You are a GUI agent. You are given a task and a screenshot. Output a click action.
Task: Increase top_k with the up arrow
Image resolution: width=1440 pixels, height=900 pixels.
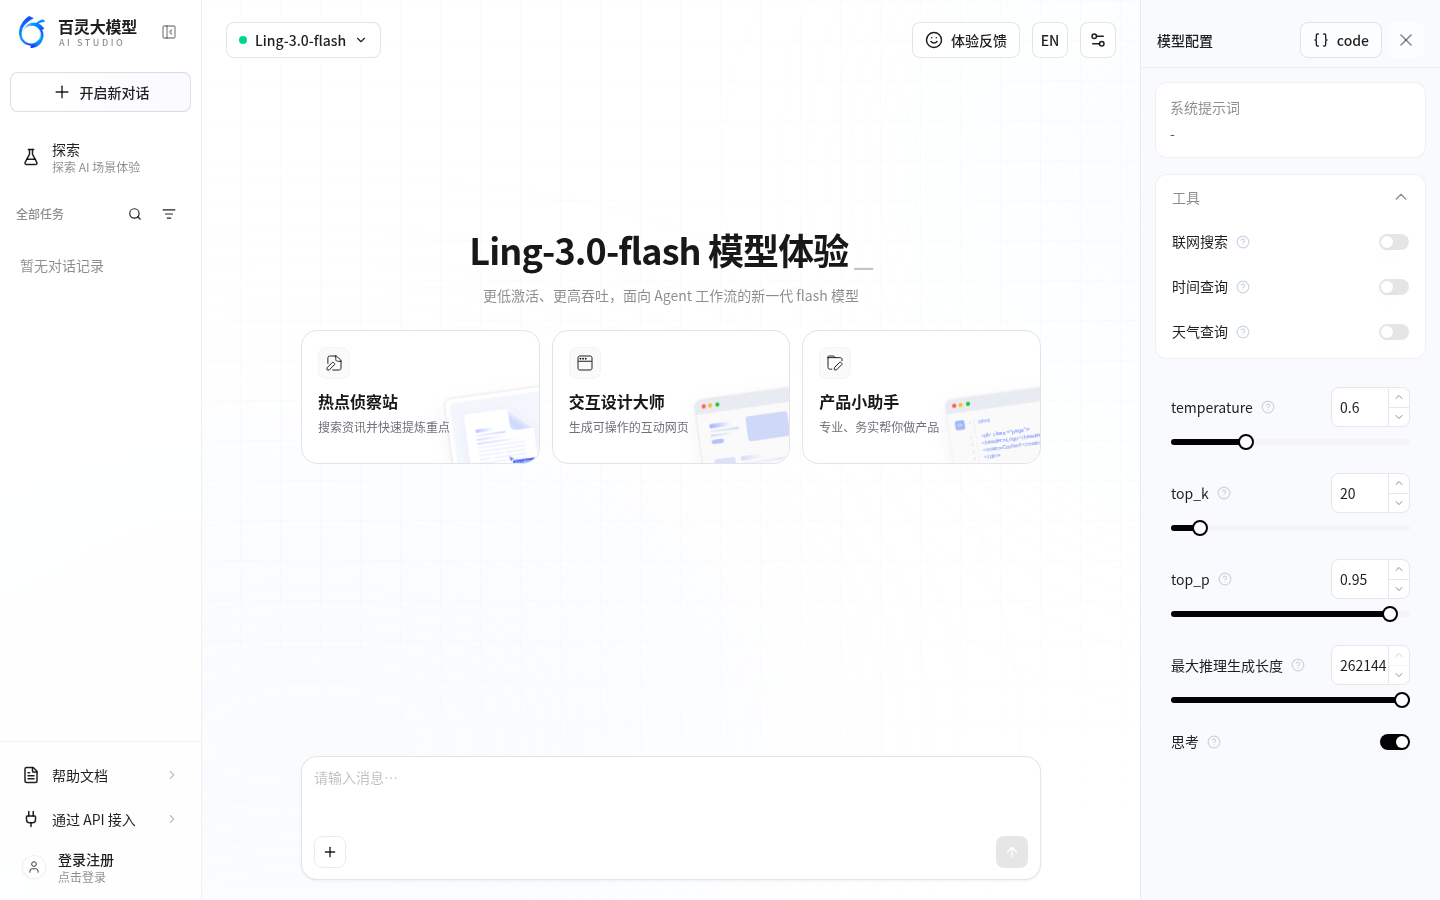(1399, 484)
